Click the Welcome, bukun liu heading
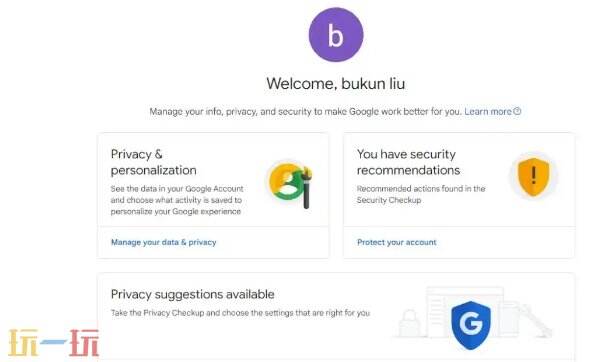The width and height of the screenshot is (600, 362). coord(336,83)
